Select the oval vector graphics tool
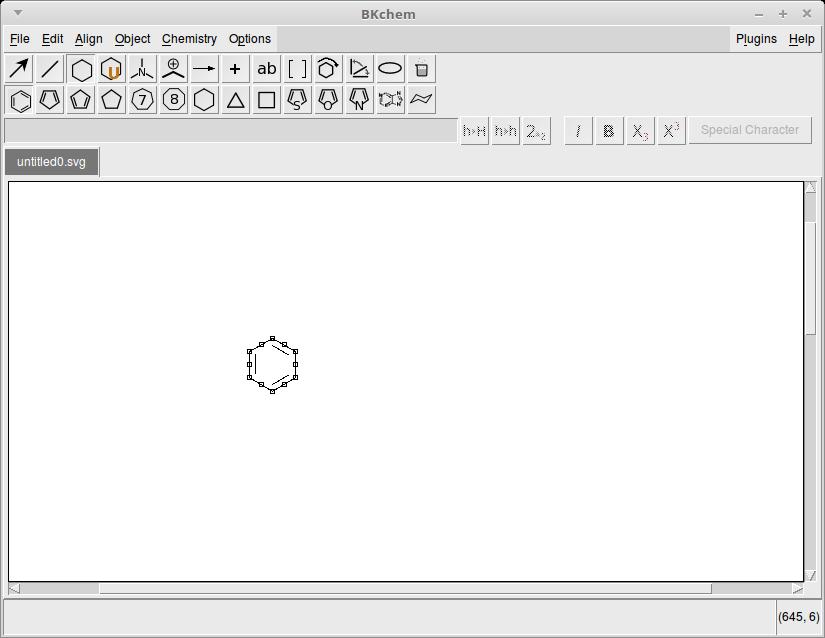 point(390,69)
